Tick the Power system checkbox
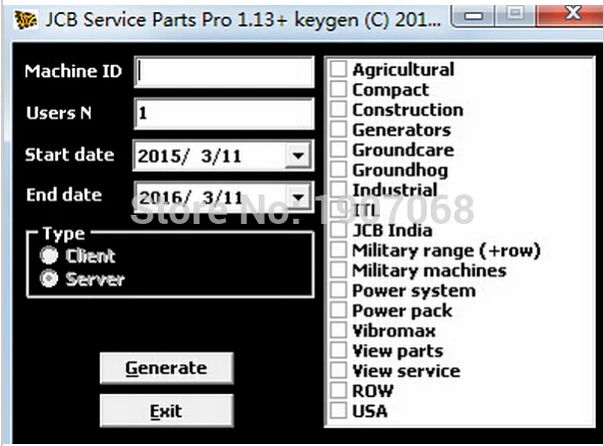Screen dimensions: 604x446 click(339, 290)
